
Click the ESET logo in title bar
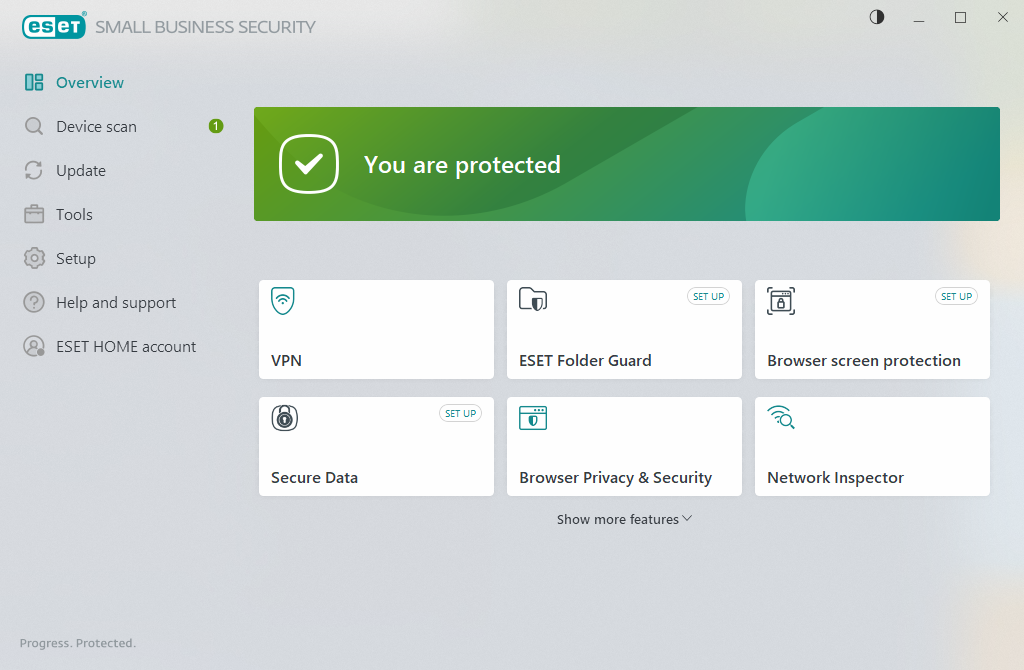54,27
